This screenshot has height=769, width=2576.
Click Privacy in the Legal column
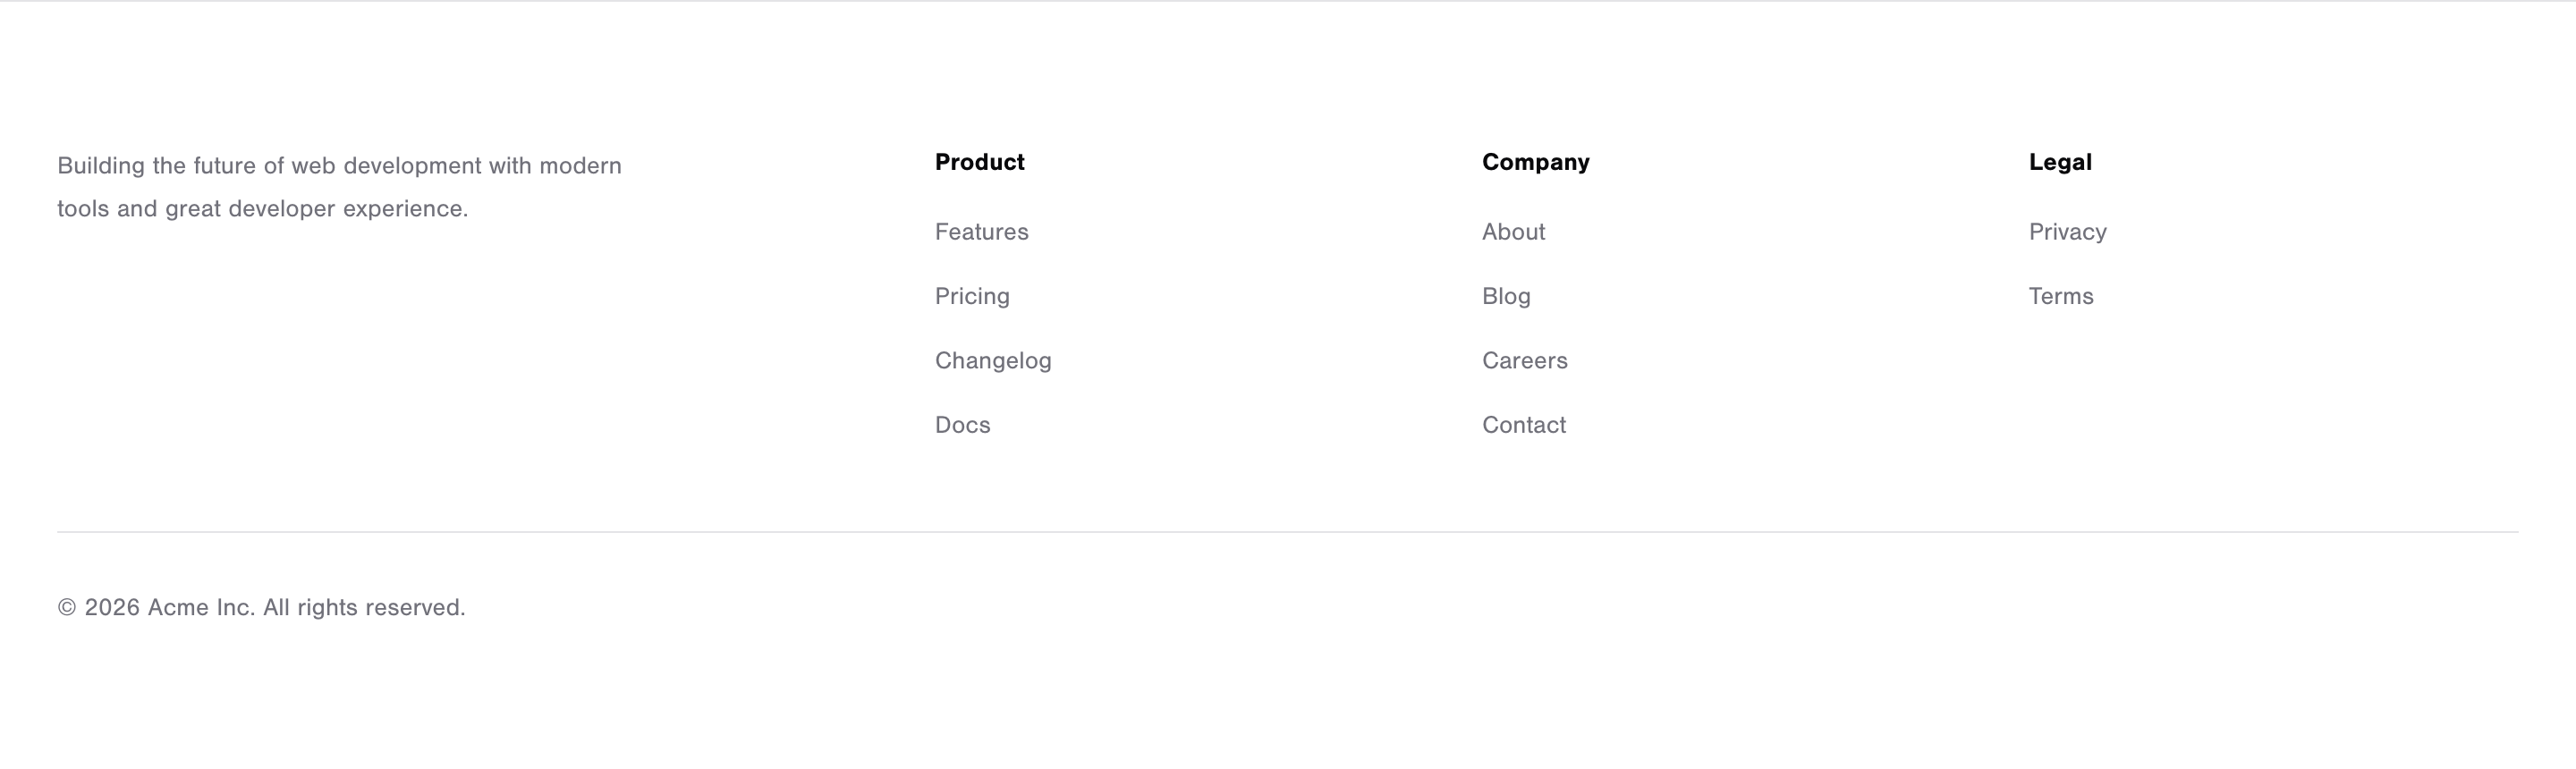tap(2067, 232)
